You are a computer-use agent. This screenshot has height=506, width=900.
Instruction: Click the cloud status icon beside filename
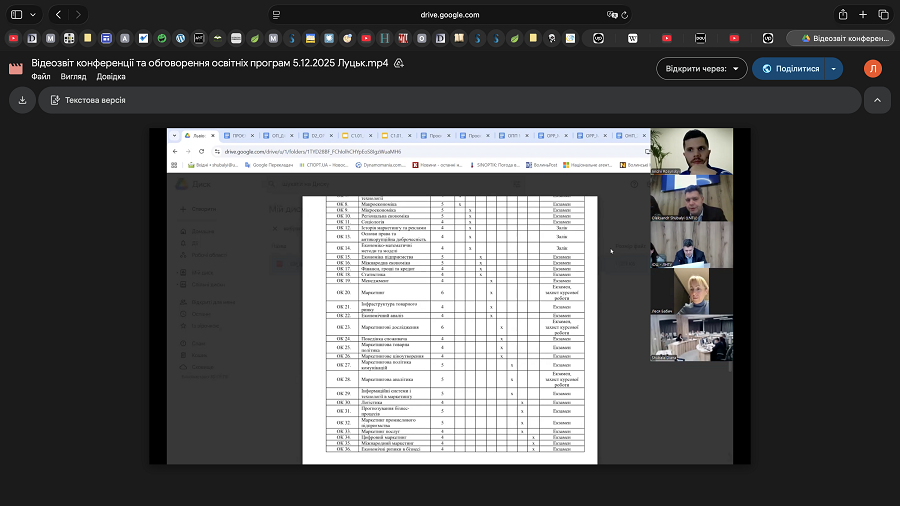(398, 62)
